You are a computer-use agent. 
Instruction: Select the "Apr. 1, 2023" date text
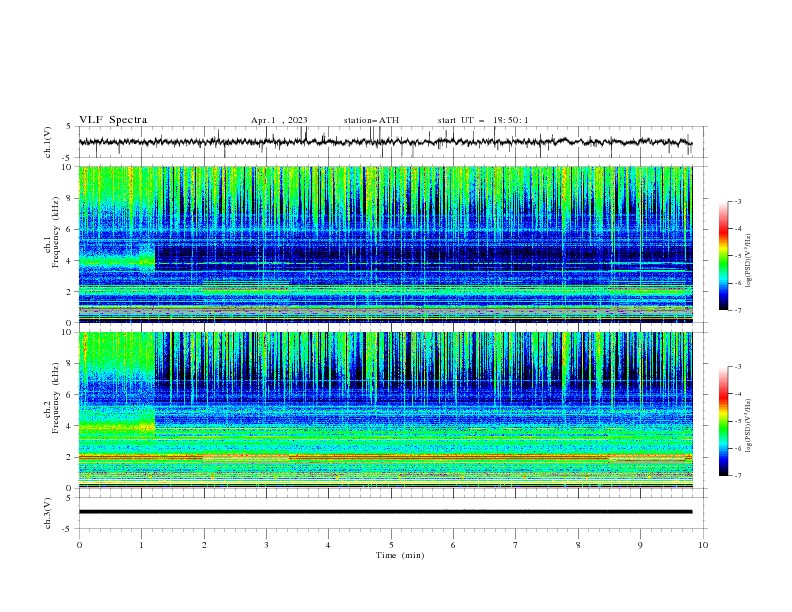coord(279,120)
